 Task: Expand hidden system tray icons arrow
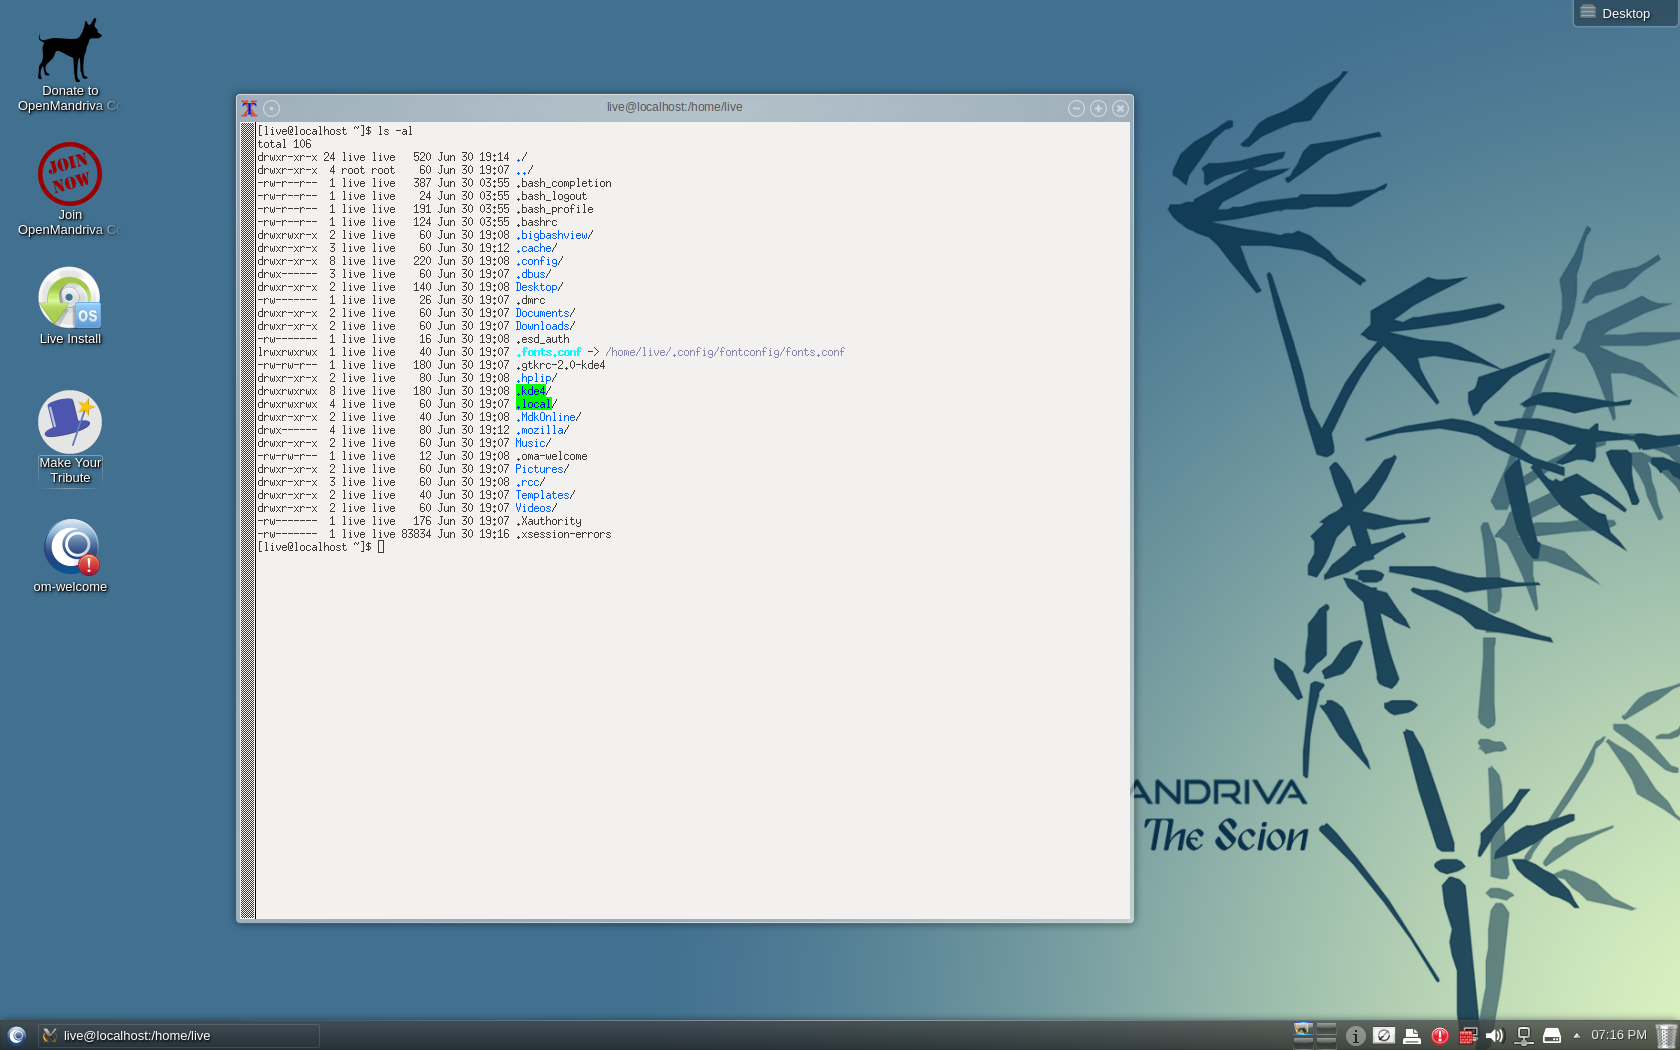1577,1036
